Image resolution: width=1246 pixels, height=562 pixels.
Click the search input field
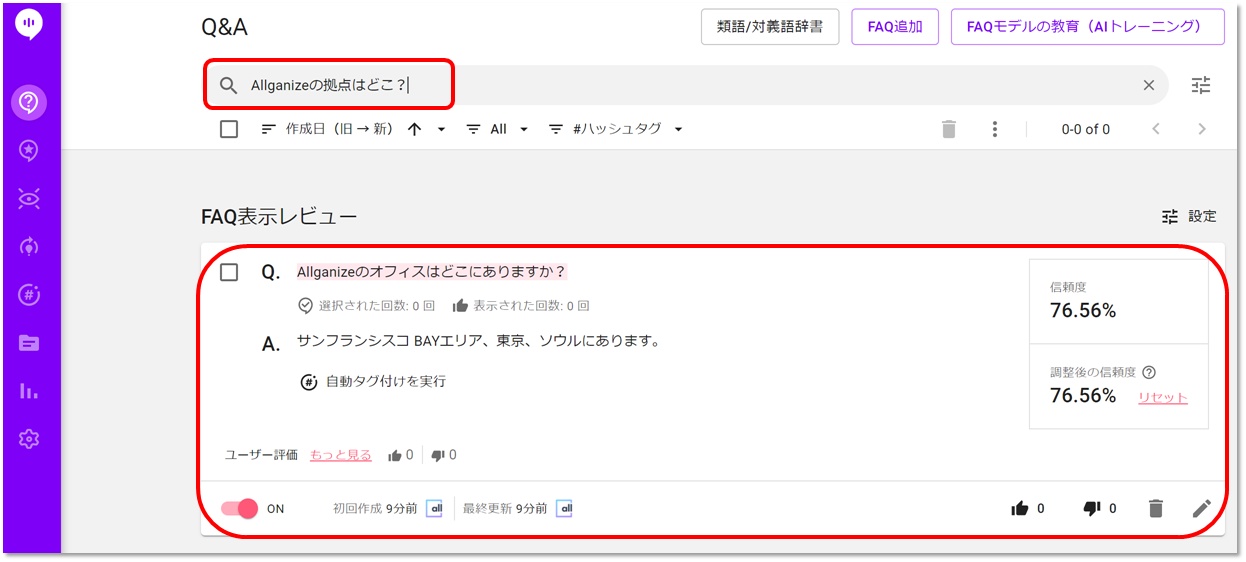(686, 86)
